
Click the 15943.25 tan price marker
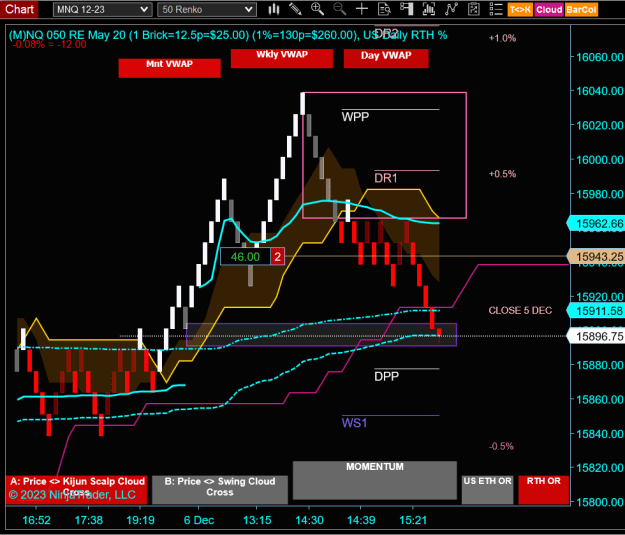pyautogui.click(x=596, y=256)
